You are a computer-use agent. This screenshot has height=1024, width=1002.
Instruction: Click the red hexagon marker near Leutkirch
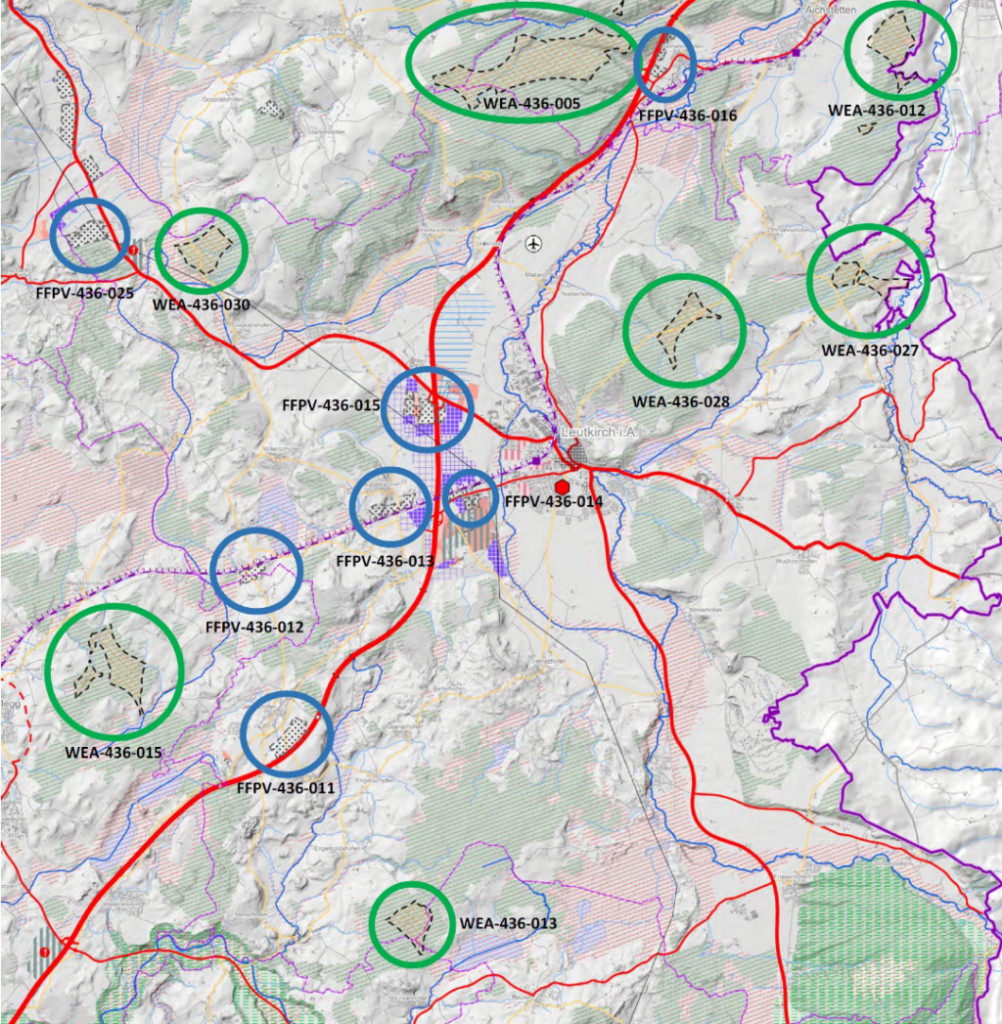[562, 486]
